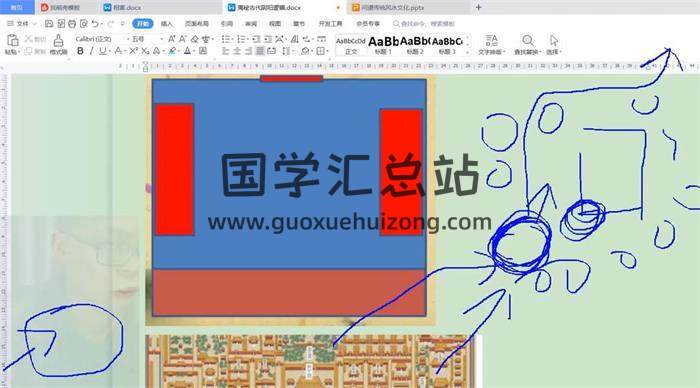Click increase indent icon
The image size is (700, 388).
coord(268,39)
